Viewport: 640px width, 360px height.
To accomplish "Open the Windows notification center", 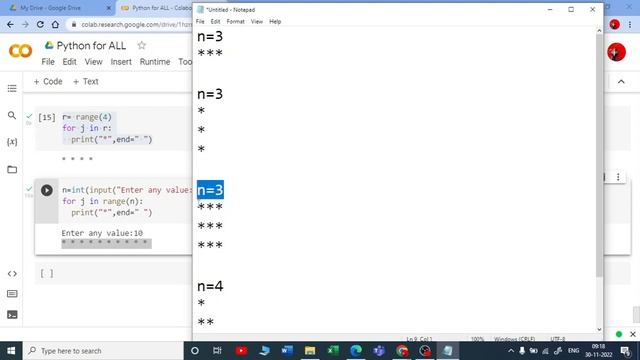I will pyautogui.click(x=625, y=351).
